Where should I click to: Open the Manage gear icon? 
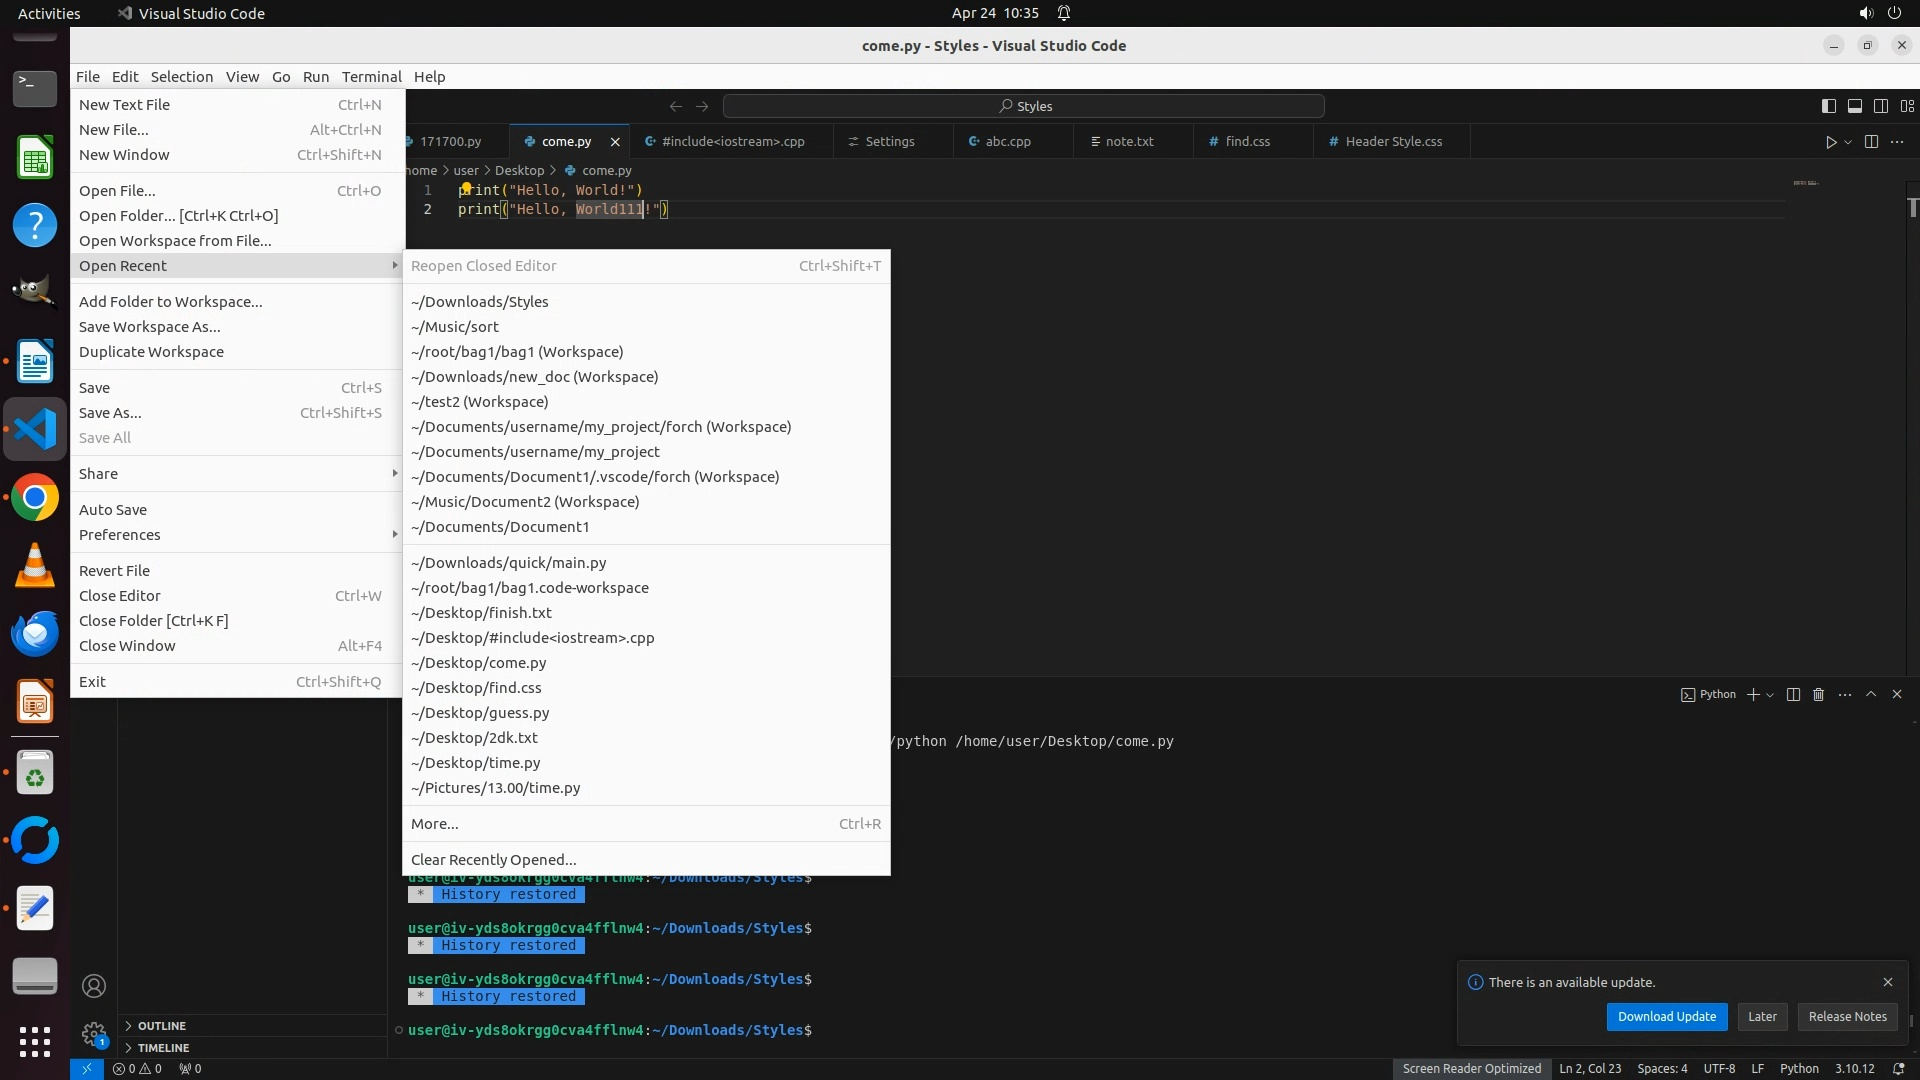coord(94,1034)
